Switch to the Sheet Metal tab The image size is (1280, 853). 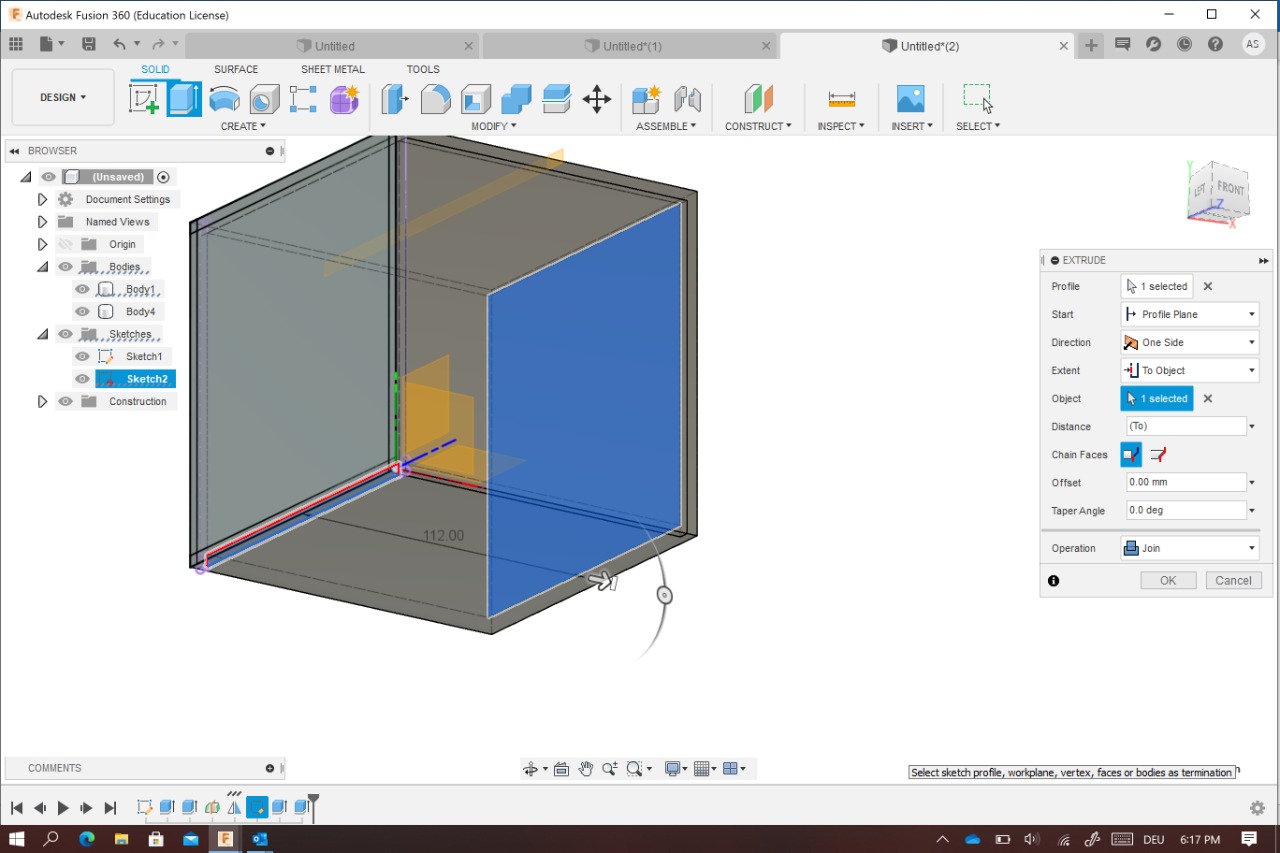coord(332,69)
